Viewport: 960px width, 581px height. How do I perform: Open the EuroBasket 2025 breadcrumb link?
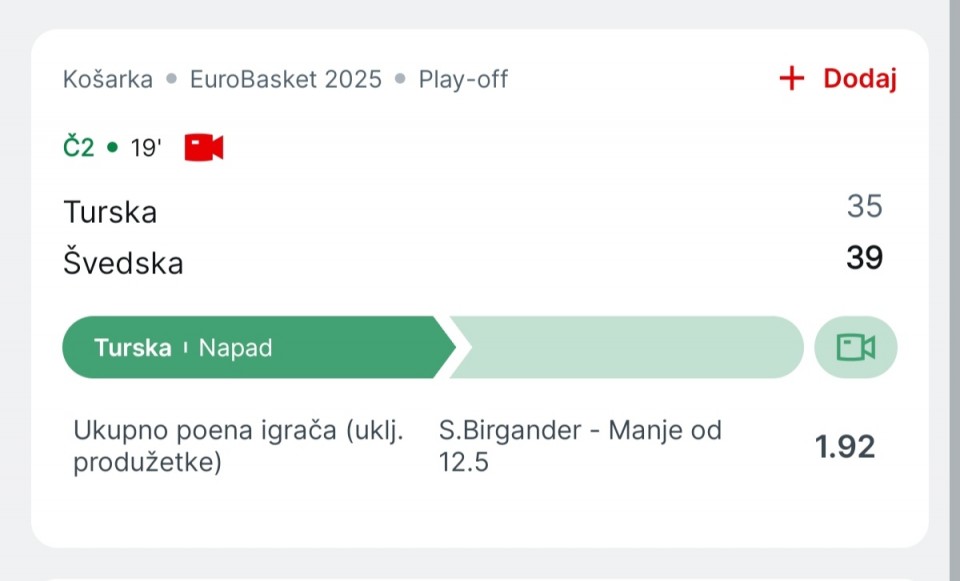coord(286,80)
